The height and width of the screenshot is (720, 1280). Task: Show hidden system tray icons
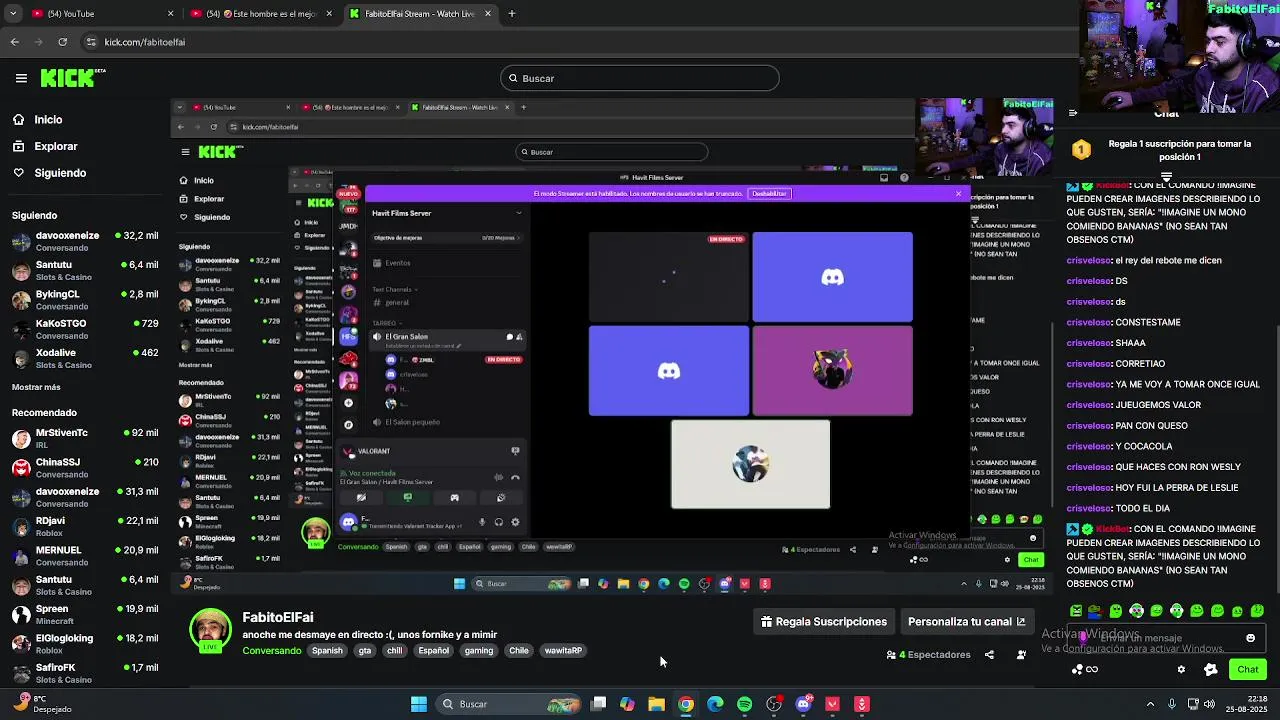point(1150,704)
